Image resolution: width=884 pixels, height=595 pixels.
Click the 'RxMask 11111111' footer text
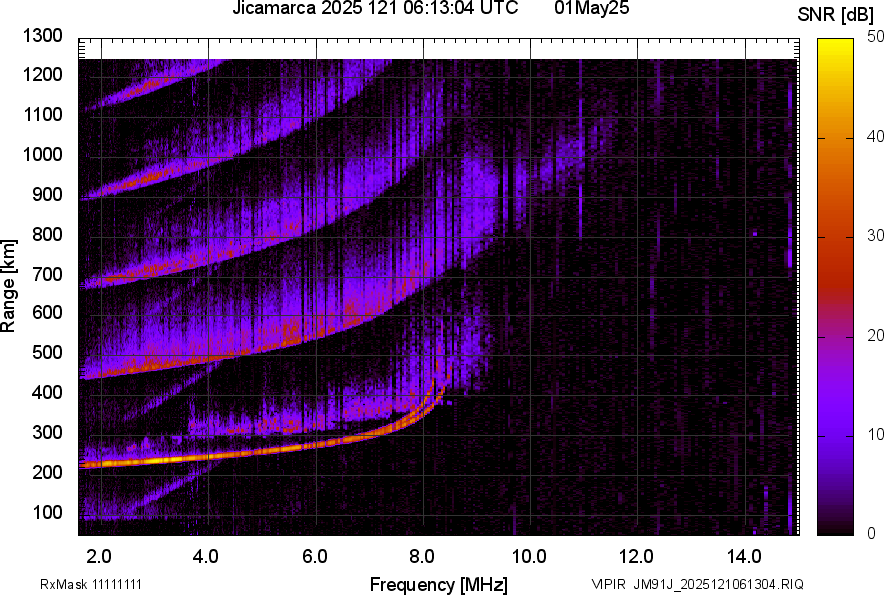tap(91, 584)
